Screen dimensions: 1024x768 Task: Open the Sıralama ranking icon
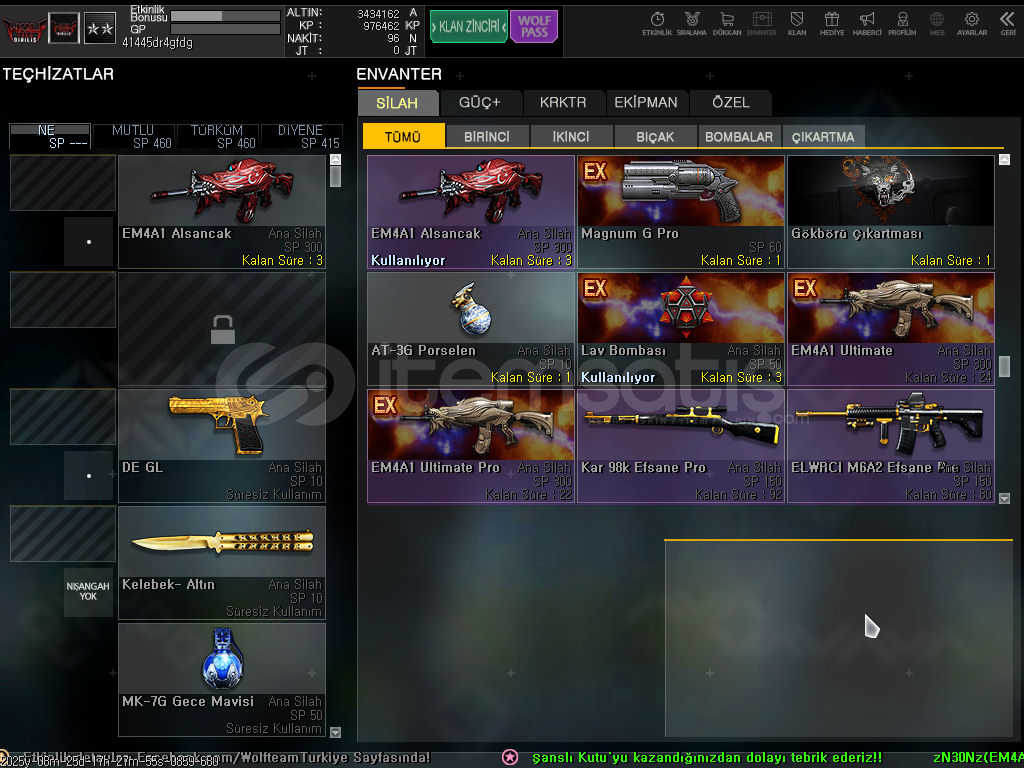pos(692,24)
